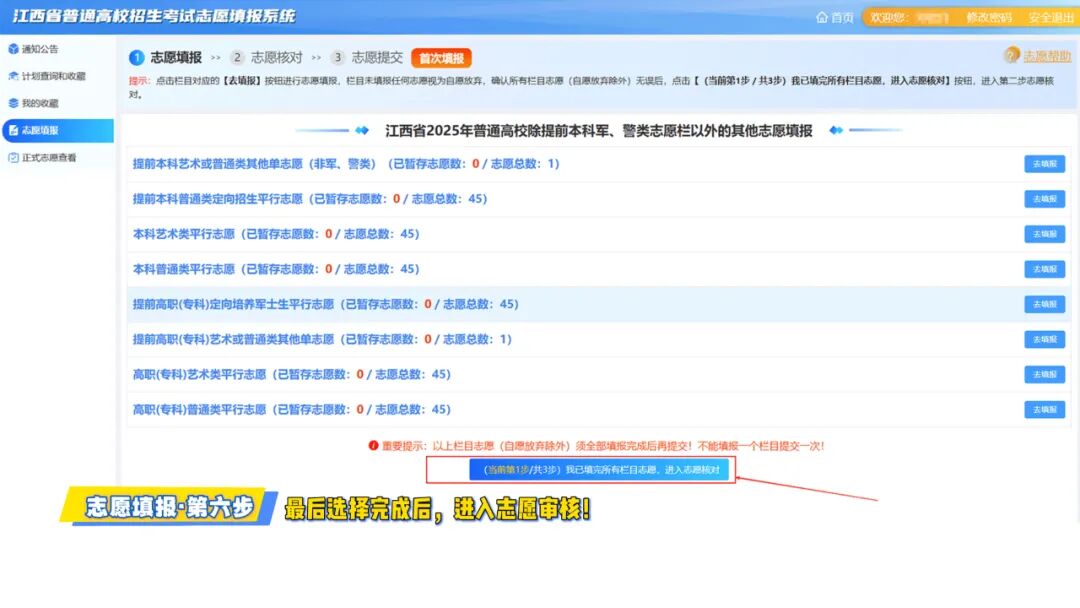Click 去填报 for 高职(专科)普通类平行志愿
The height and width of the screenshot is (608, 1080).
[x=1043, y=409]
